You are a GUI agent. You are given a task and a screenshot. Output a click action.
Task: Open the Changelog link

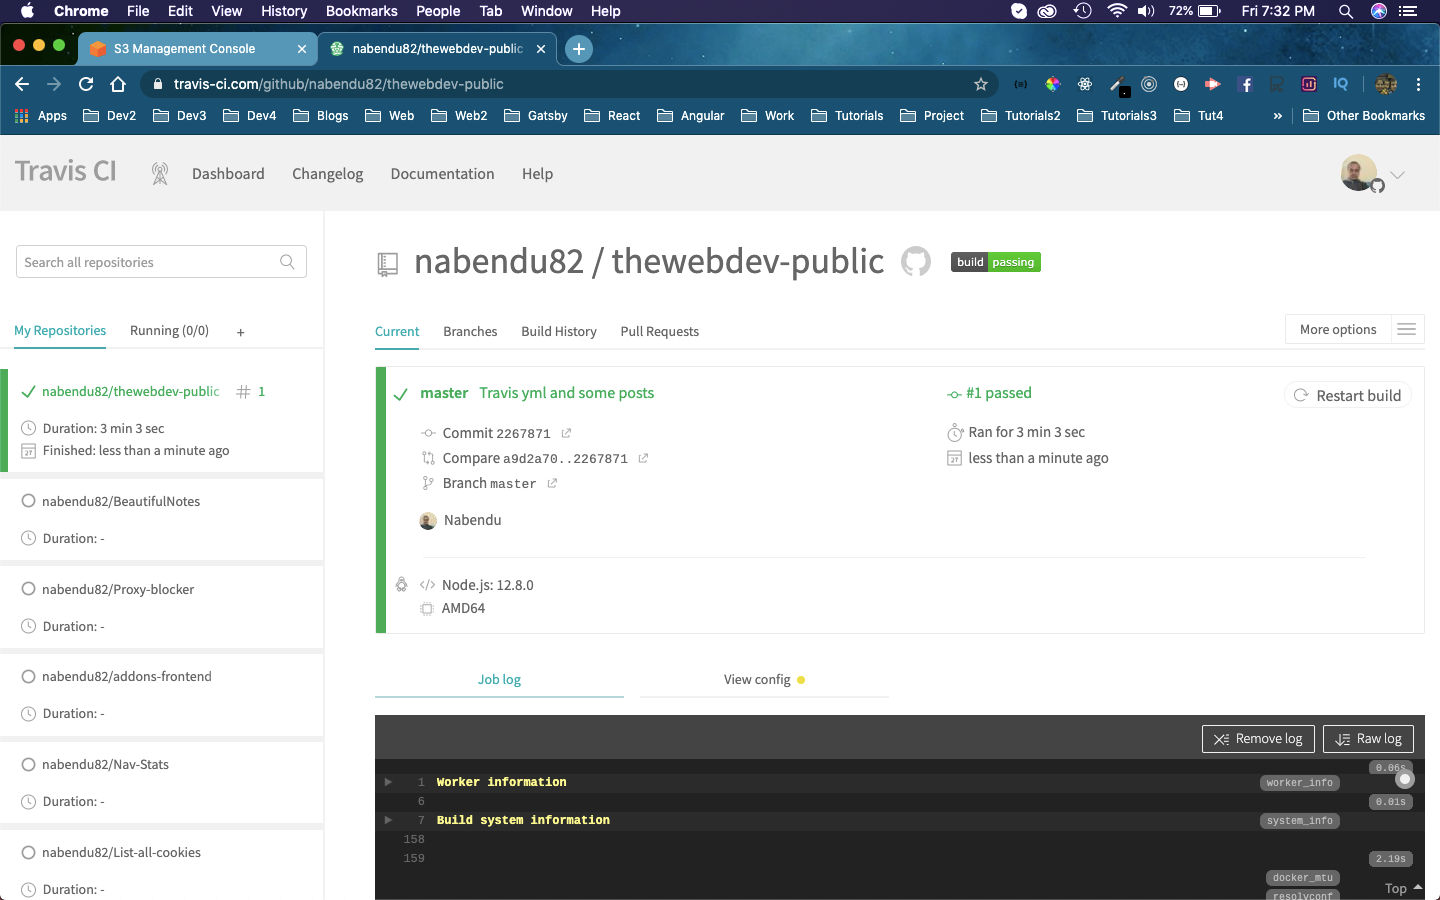point(327,174)
